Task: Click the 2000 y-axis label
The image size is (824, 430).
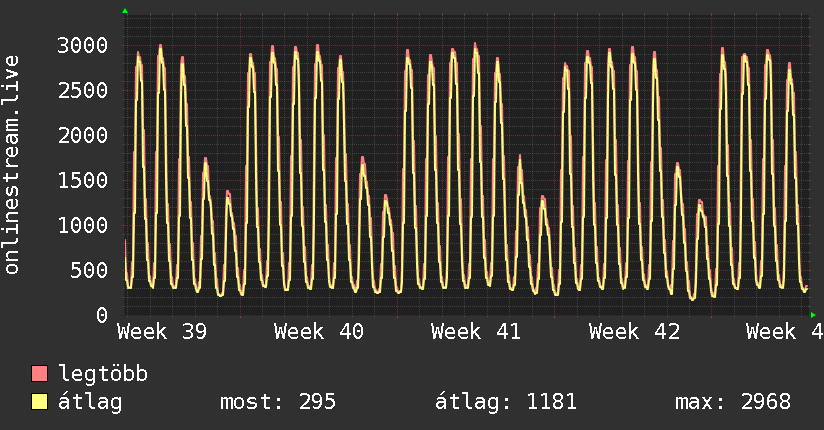Action: click(x=83, y=136)
